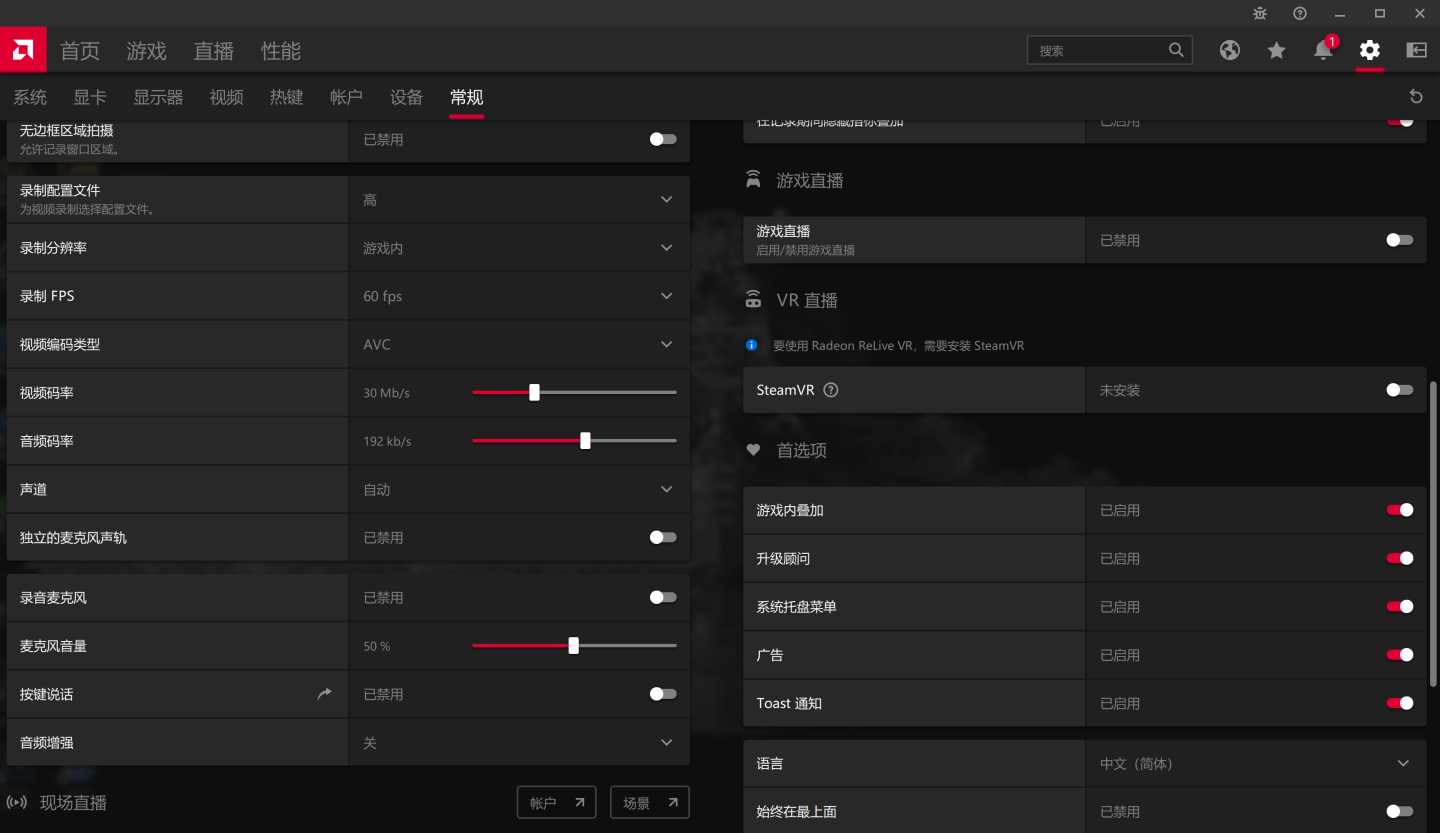
Task: Open 语言 dropdown
Action: tap(1256, 763)
